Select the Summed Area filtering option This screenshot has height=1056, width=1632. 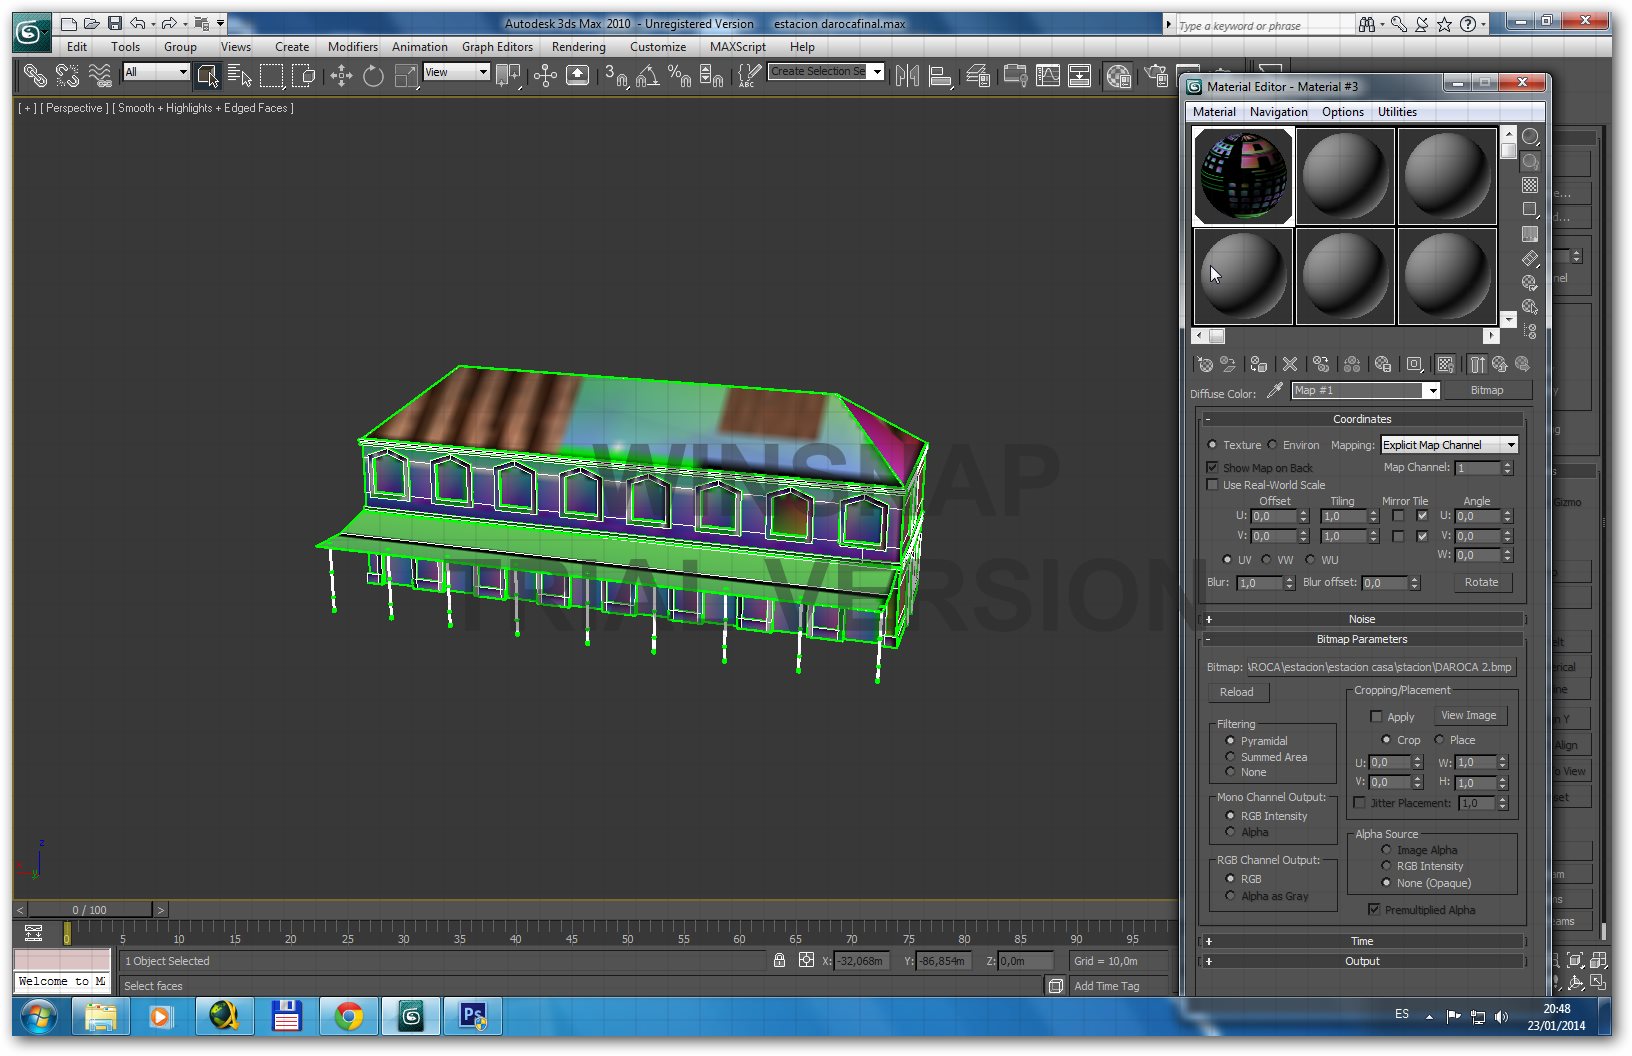(x=1231, y=757)
